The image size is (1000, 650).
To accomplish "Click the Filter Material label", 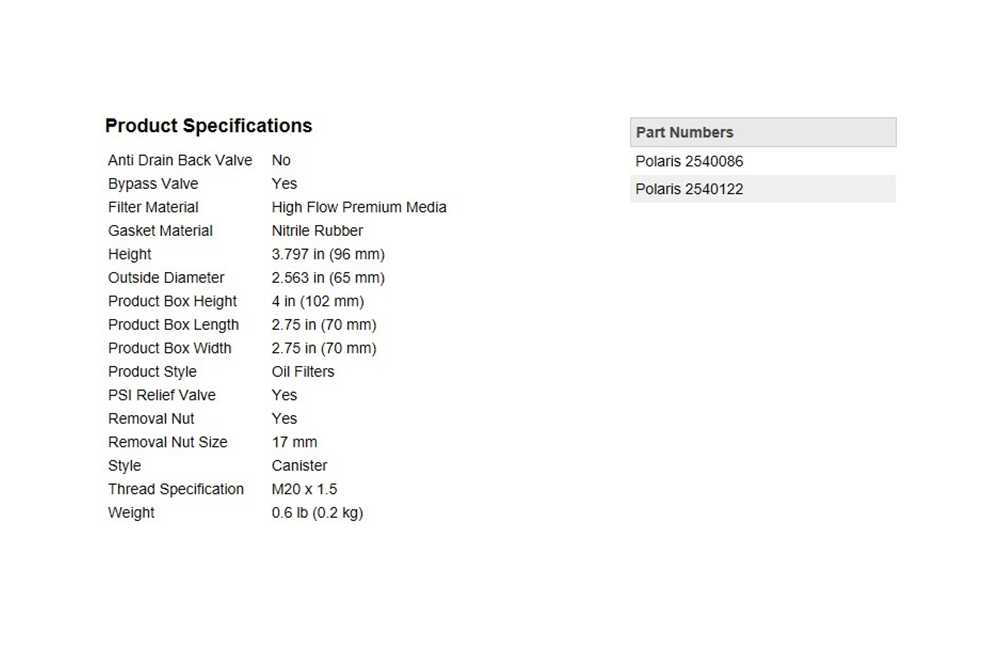I will click(x=153, y=207).
